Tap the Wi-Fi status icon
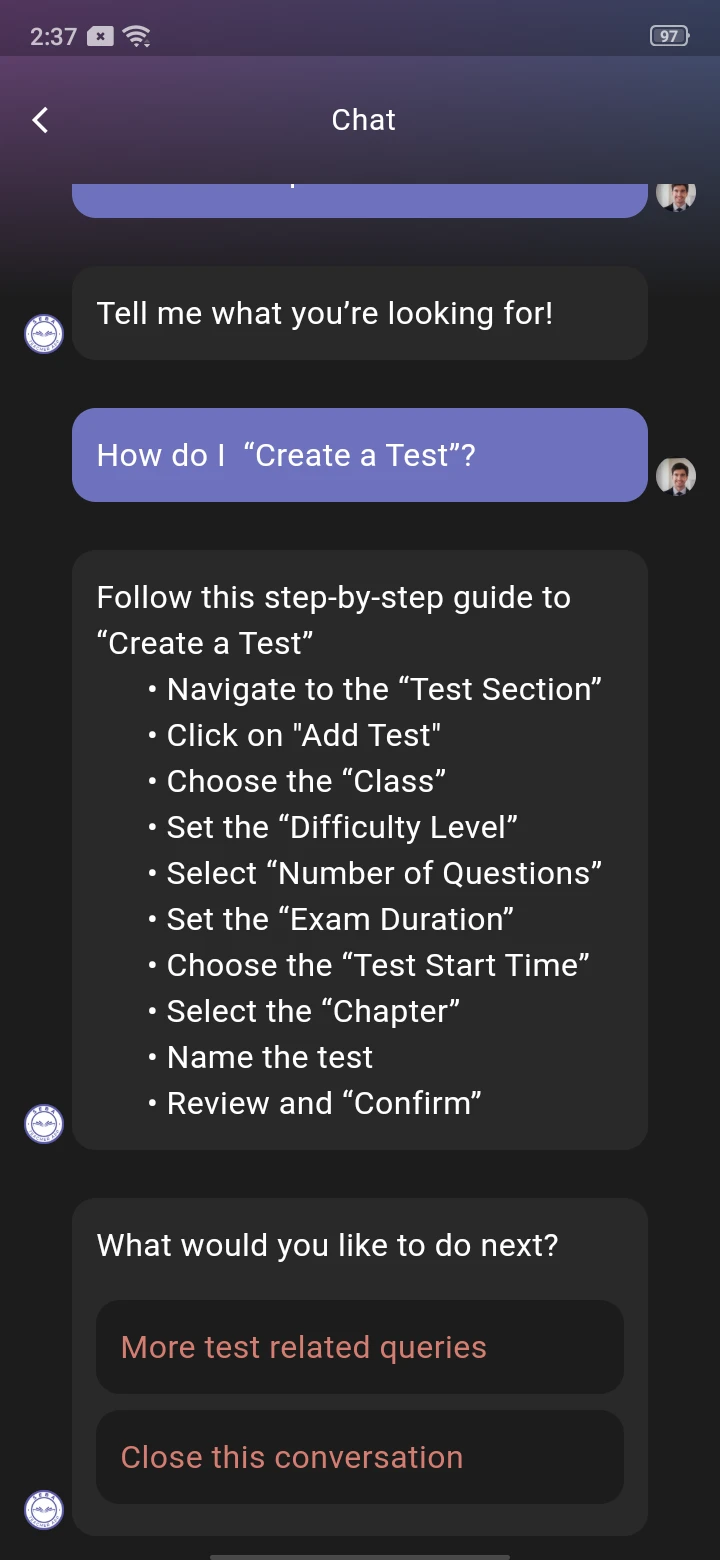 [x=136, y=37]
